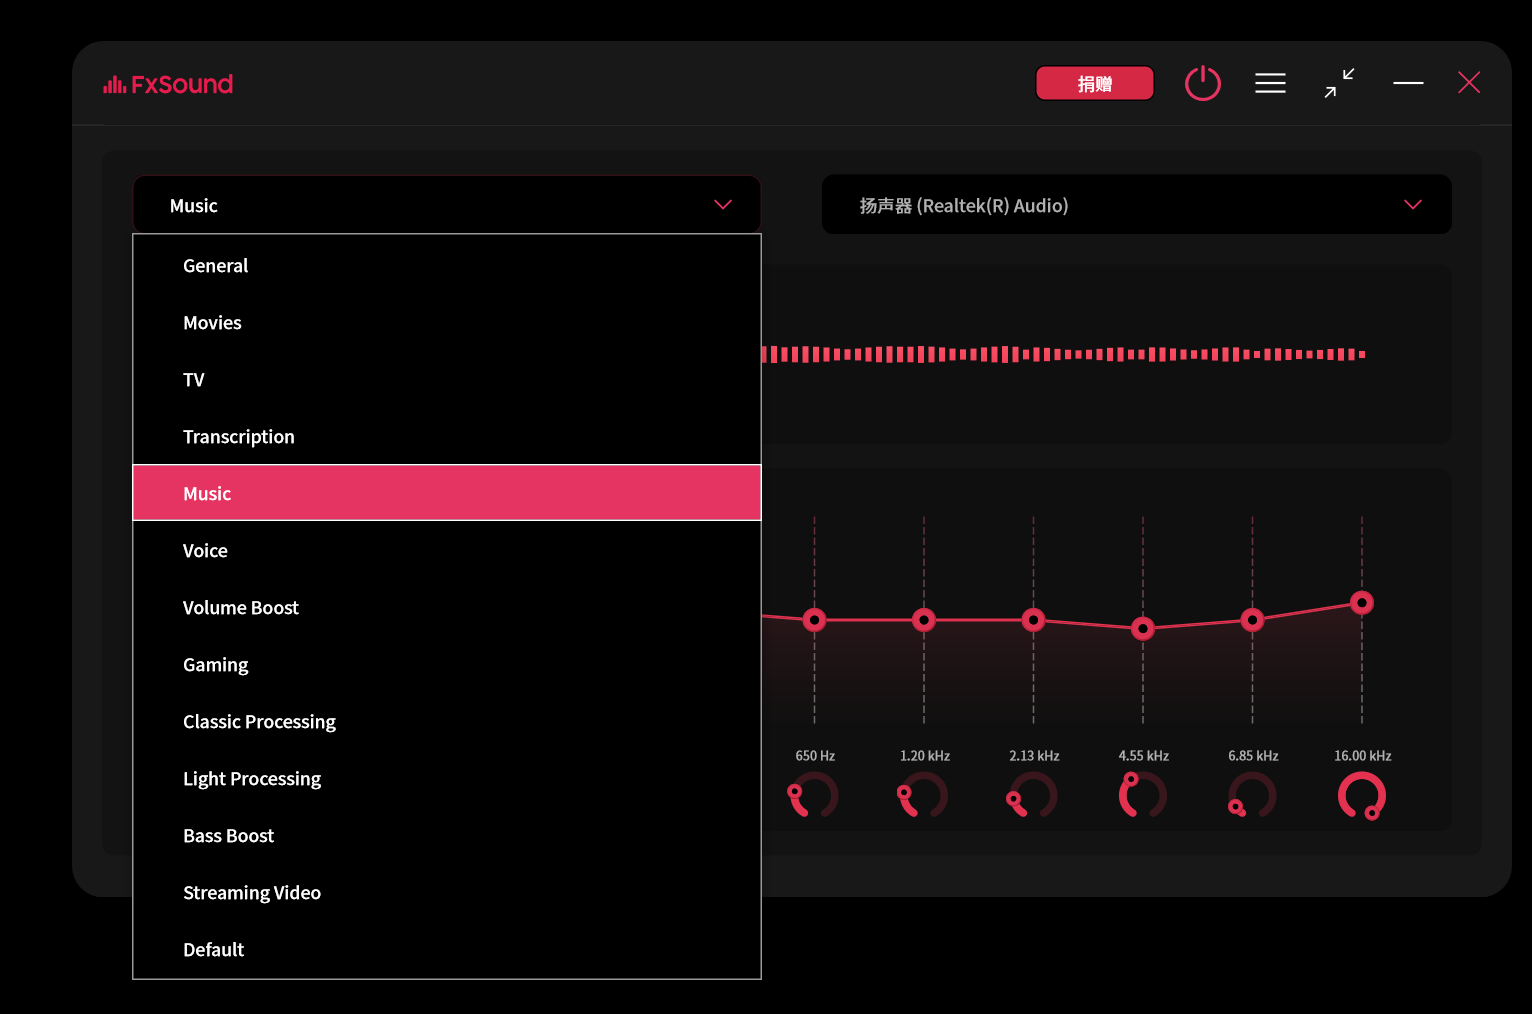Click the 4.55 kHz frequency knob
This screenshot has width=1532, height=1014.
click(x=1143, y=796)
